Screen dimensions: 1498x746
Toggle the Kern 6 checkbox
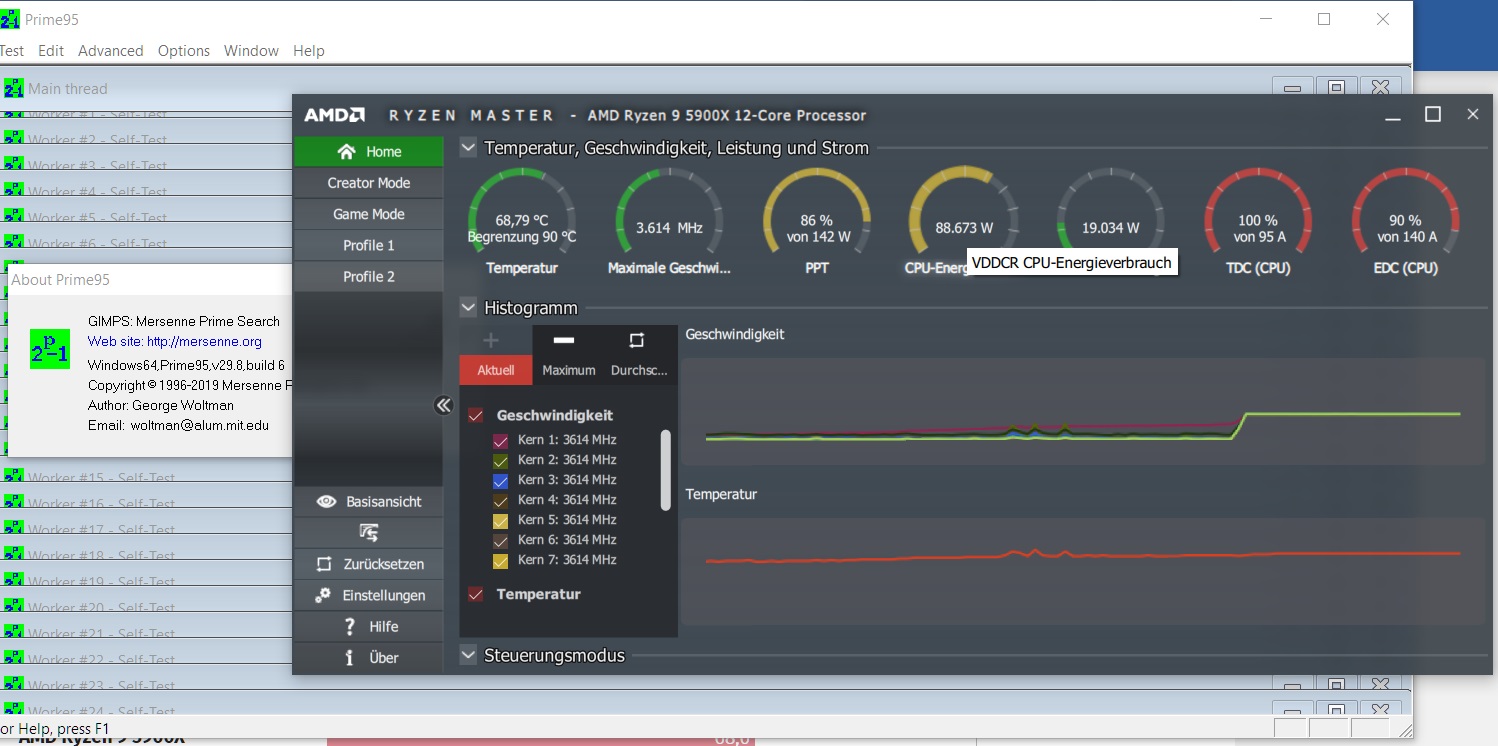coord(501,541)
